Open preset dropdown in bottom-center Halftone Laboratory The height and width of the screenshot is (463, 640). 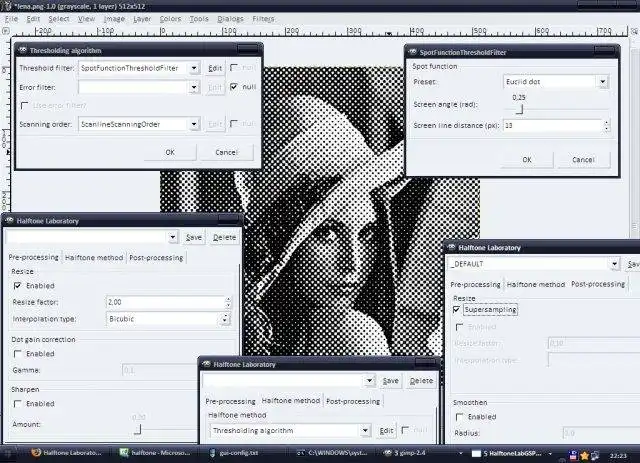(369, 381)
